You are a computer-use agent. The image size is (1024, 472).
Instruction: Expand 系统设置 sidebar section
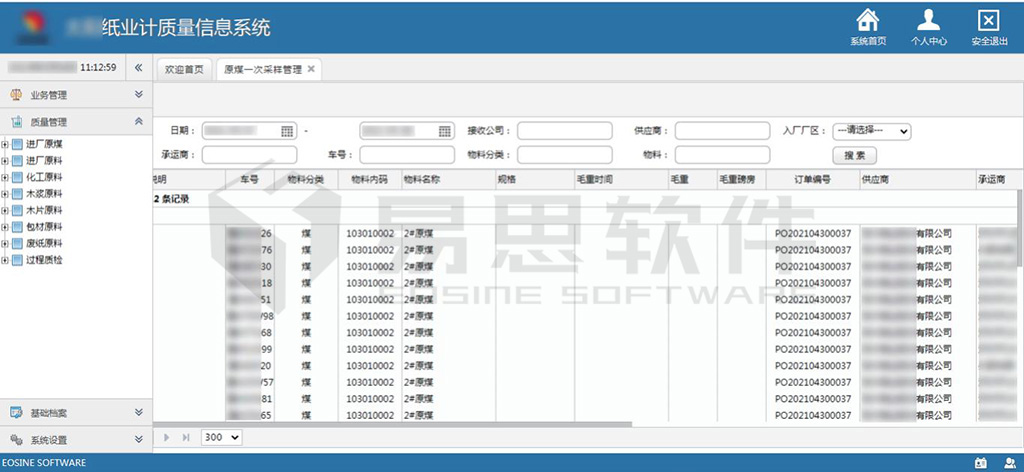tap(139, 440)
